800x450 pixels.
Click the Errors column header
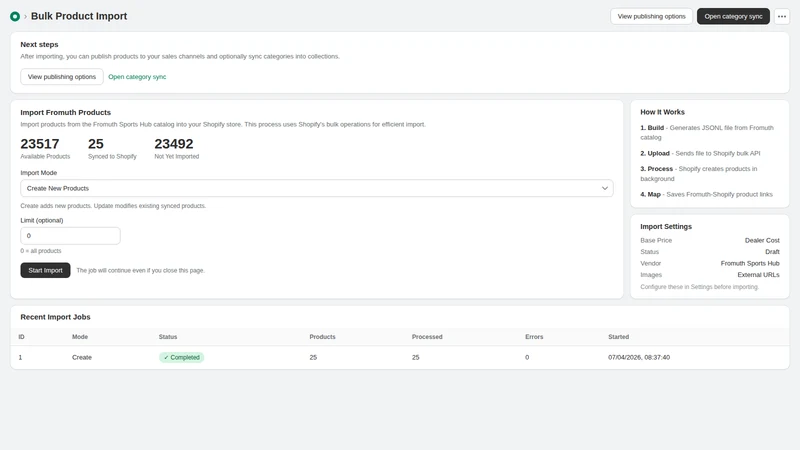tap(534, 337)
